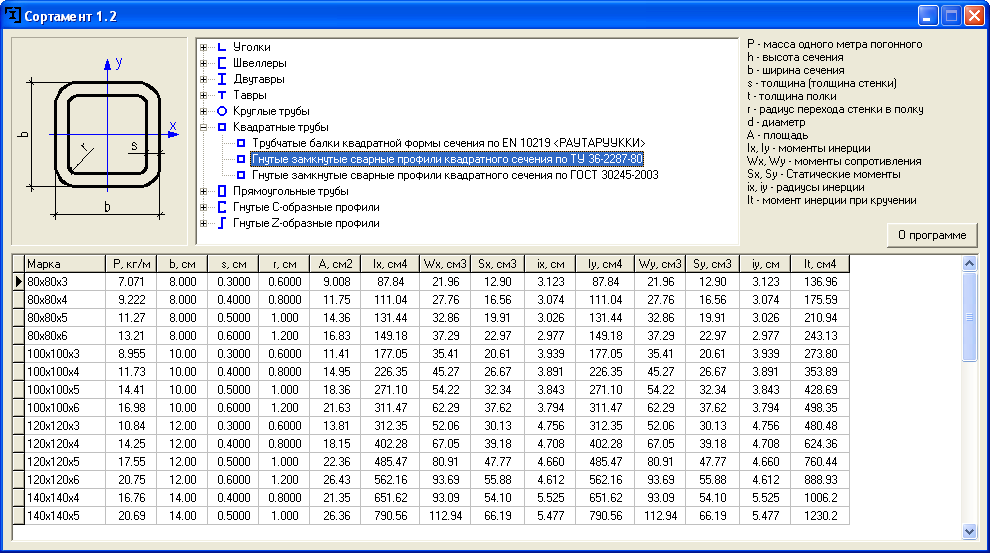Viewport: 990px width, 553px height.
Task: Click the row indicator arrow of 80x80x3
Action: [x=18, y=282]
